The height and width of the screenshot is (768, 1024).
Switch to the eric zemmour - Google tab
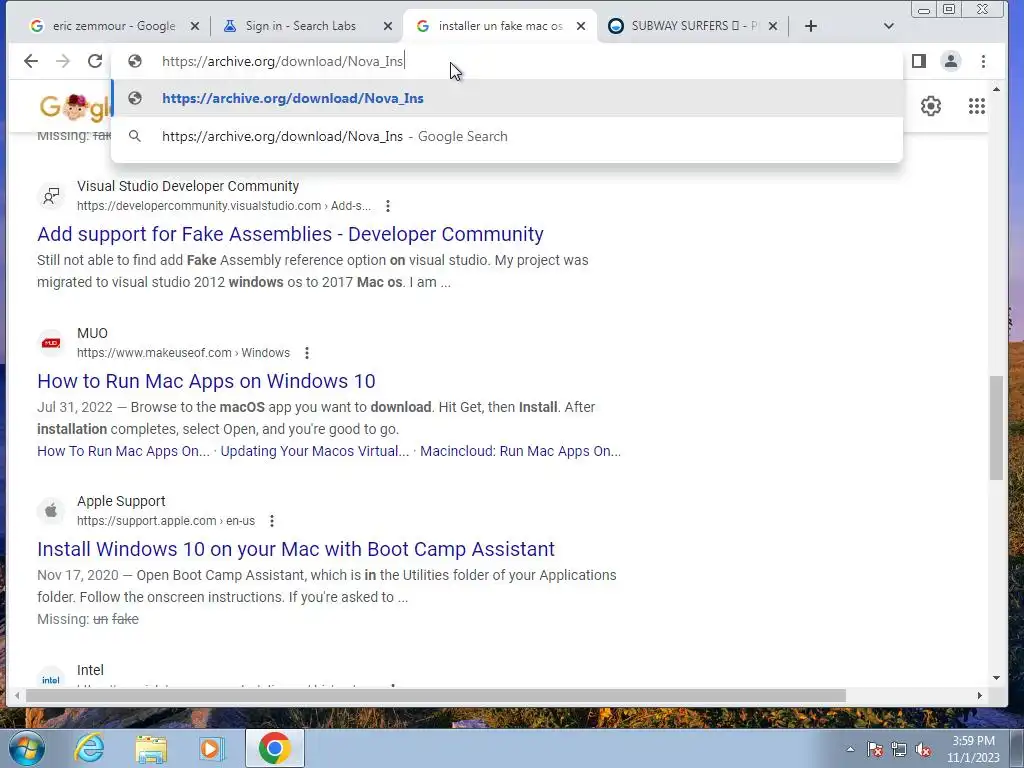coord(114,26)
